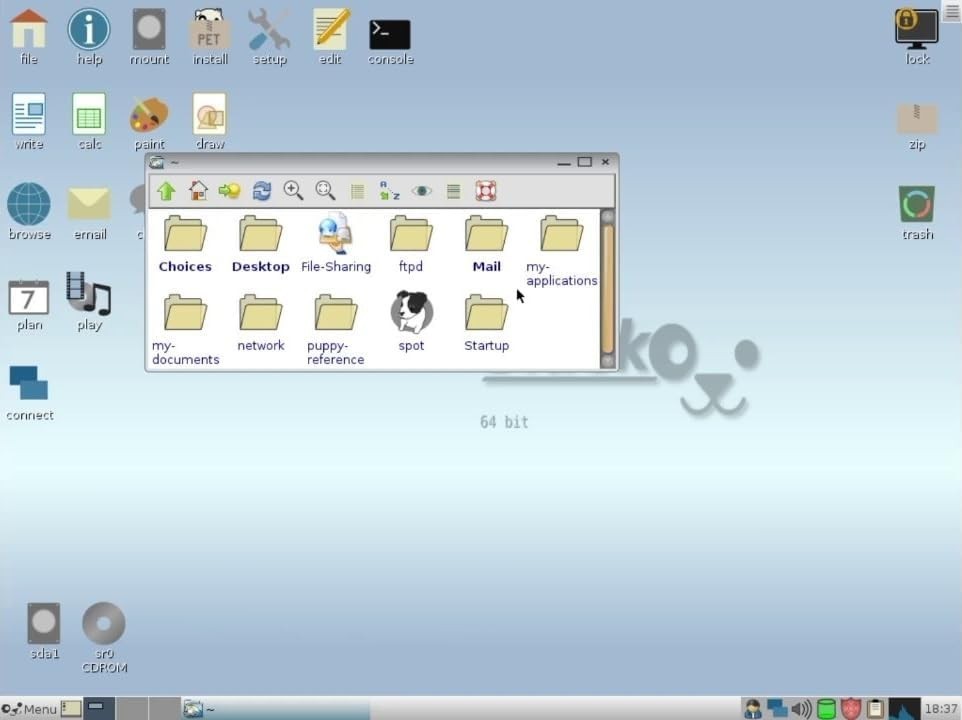This screenshot has height=720, width=962.
Task: Open the bookmarks toolbar icon
Action: (x=229, y=191)
